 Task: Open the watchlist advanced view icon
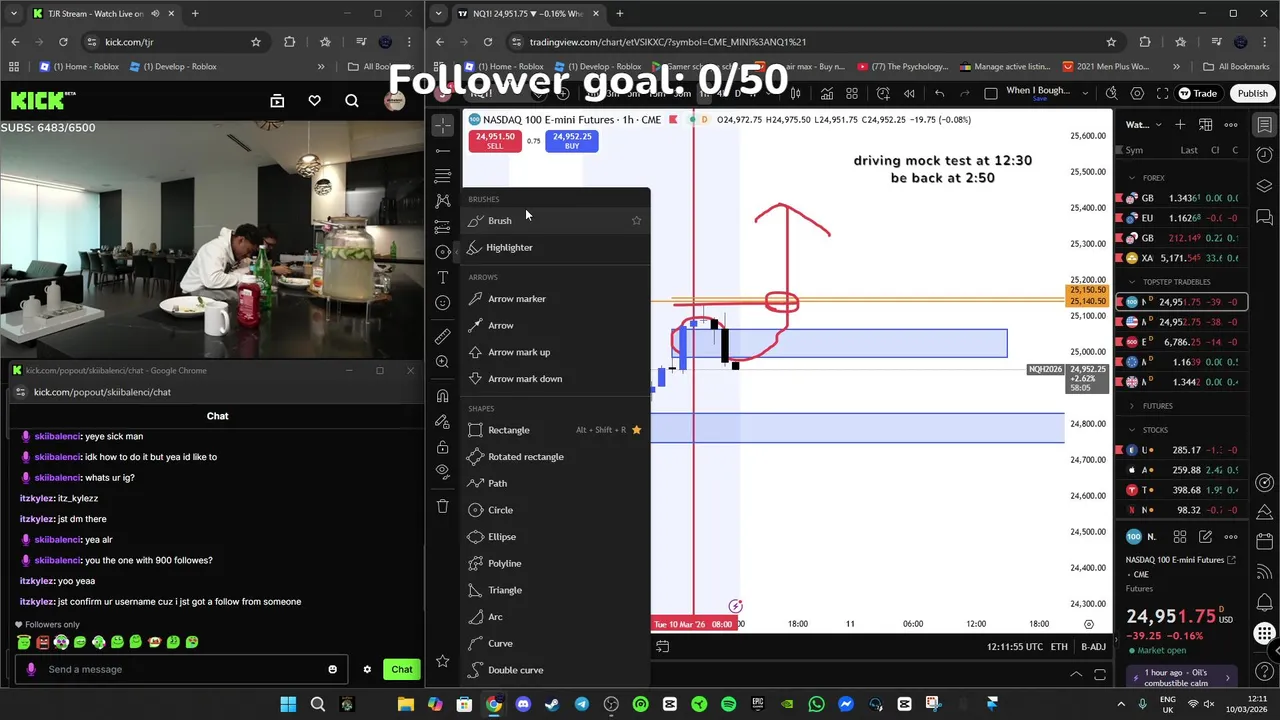click(1206, 125)
